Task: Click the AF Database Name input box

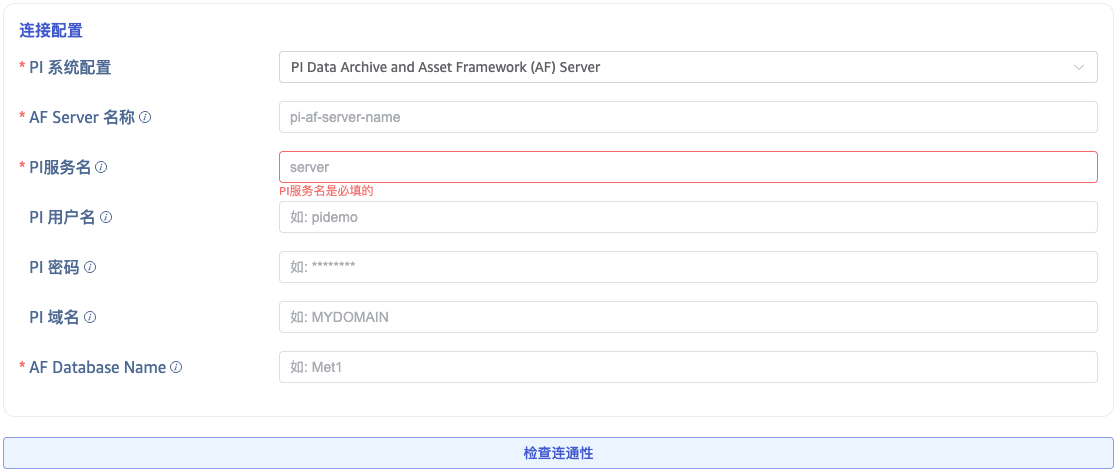Action: tap(688, 367)
